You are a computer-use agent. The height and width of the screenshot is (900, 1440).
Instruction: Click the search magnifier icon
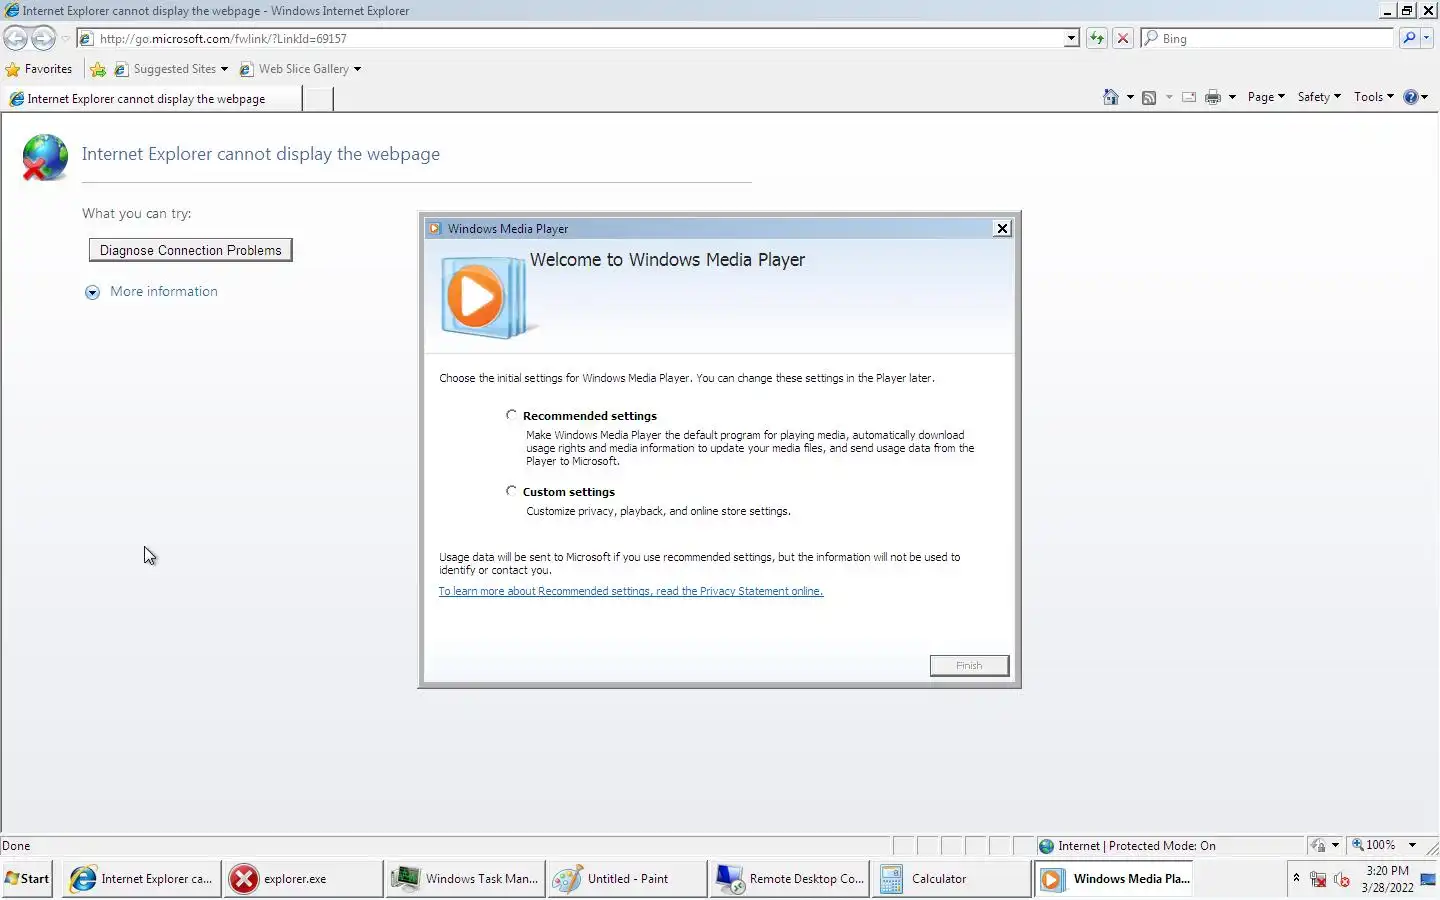pyautogui.click(x=1409, y=39)
